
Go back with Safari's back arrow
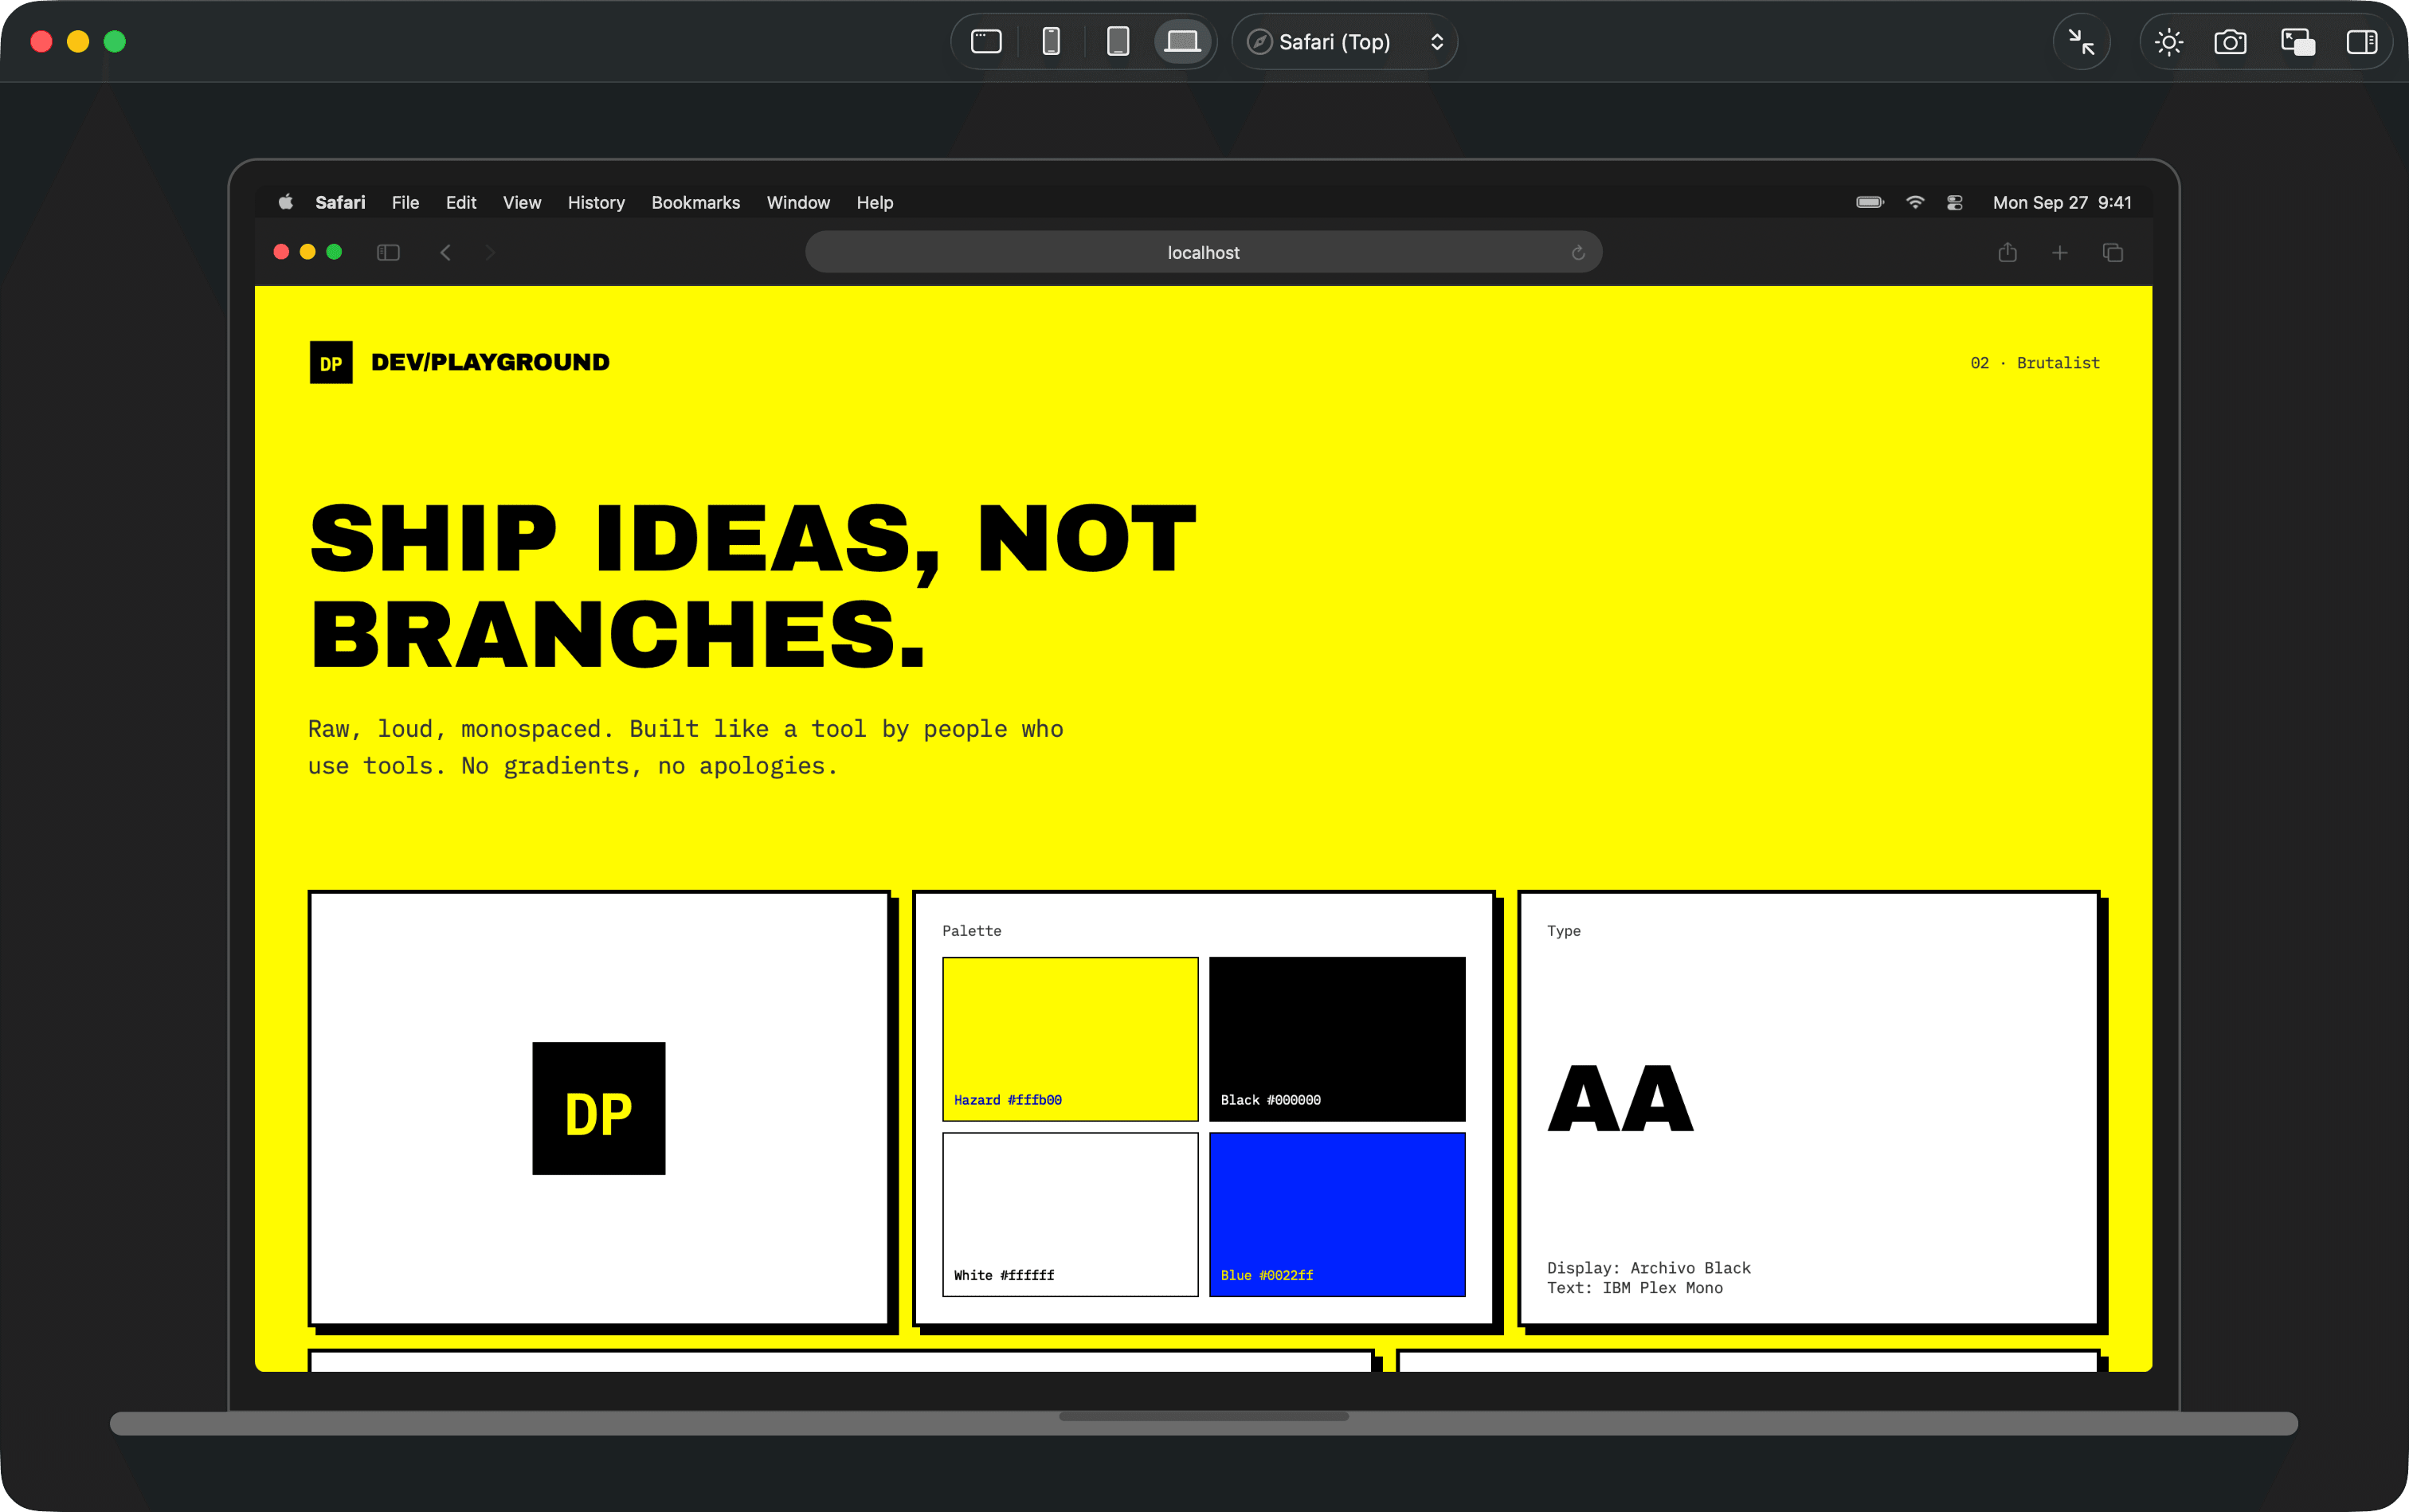(446, 253)
